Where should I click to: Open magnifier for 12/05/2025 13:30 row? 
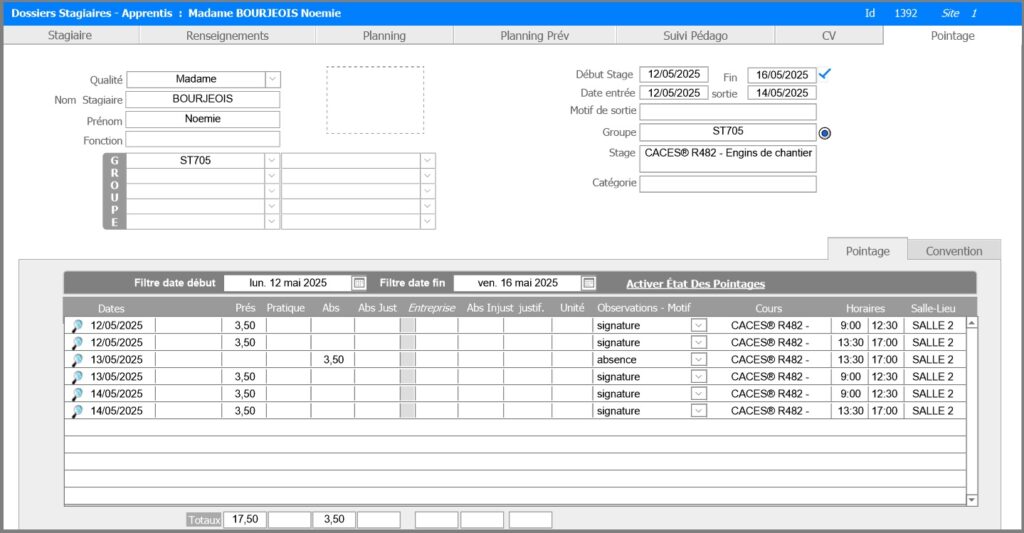click(77, 342)
